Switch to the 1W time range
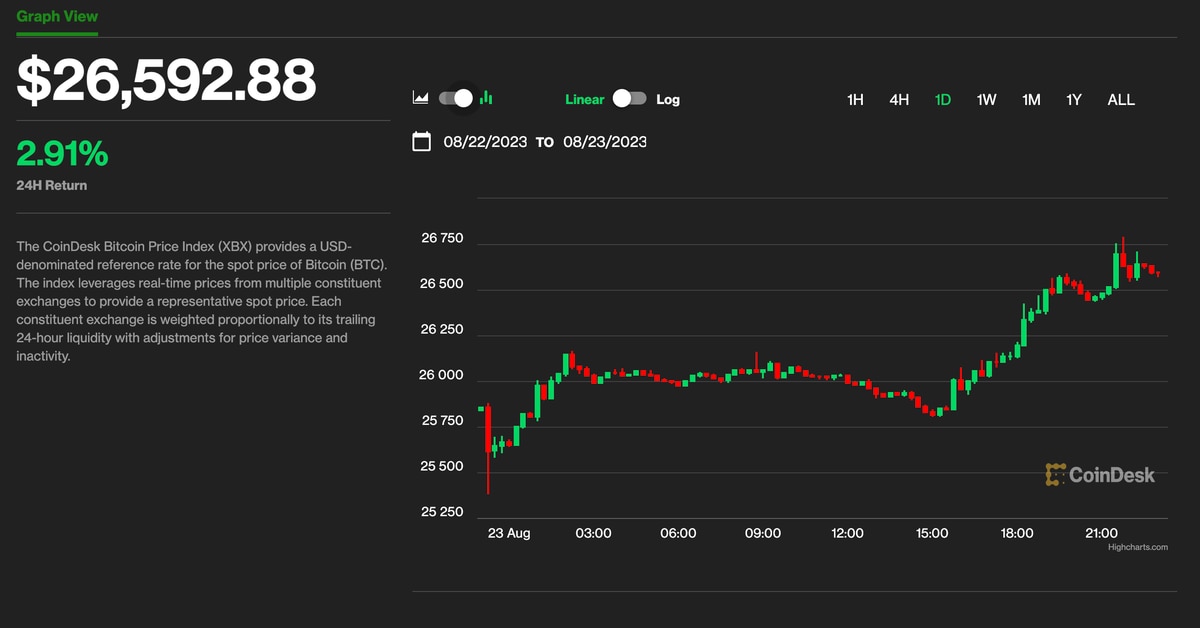 pos(986,99)
